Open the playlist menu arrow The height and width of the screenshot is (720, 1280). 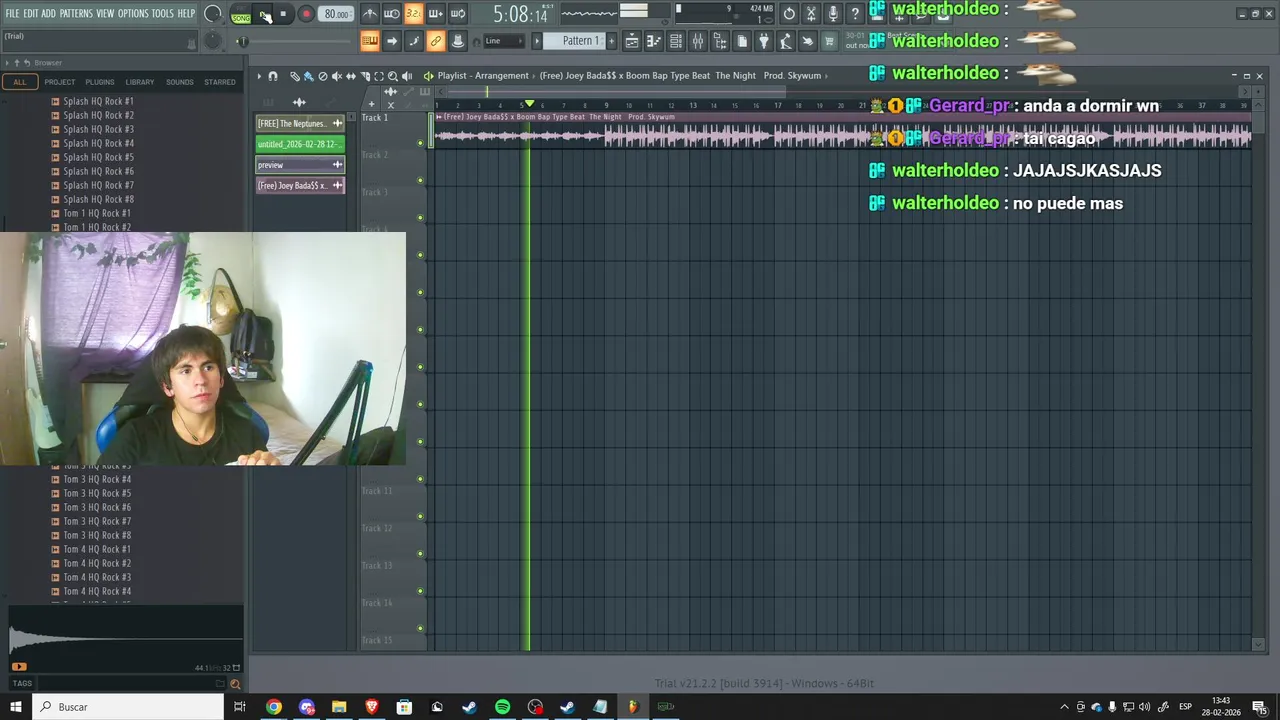coord(259,76)
